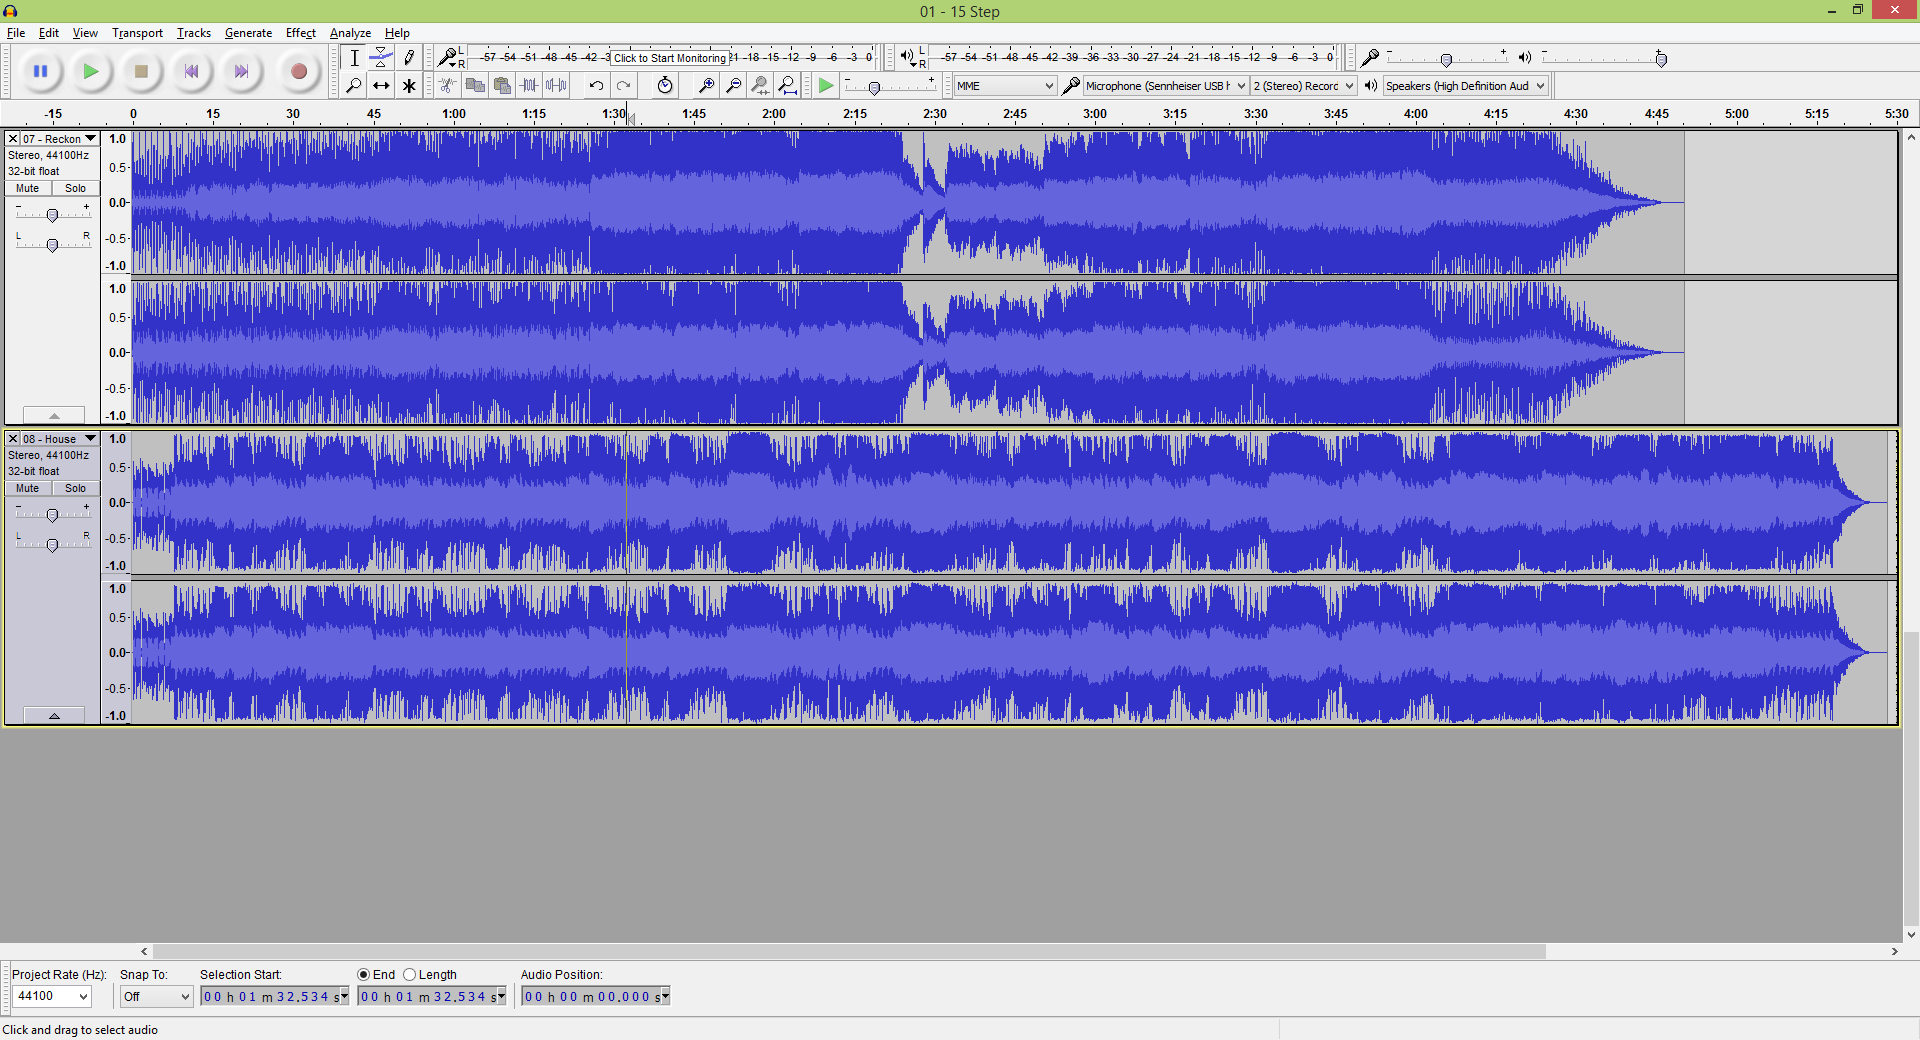Choose the Time Shift tool

(x=381, y=86)
